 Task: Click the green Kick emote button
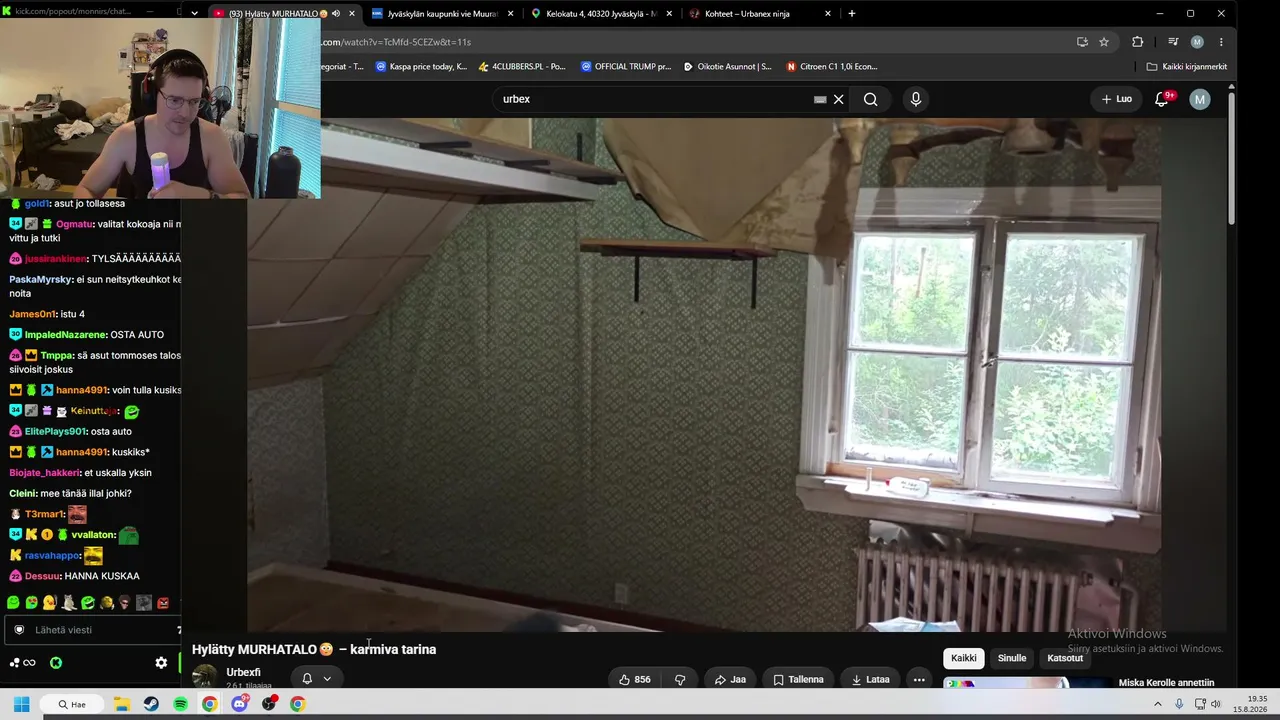point(56,662)
